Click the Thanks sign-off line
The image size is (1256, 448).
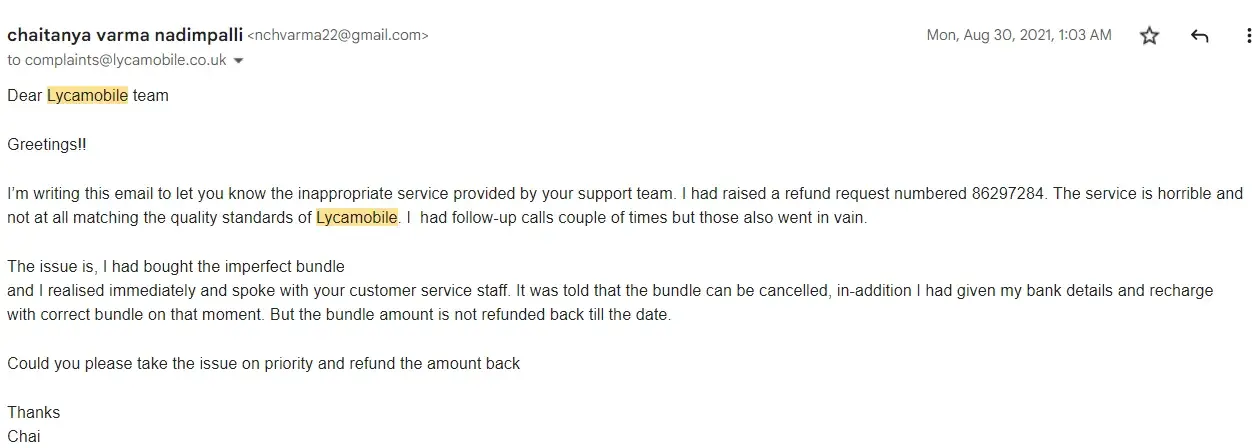33,413
